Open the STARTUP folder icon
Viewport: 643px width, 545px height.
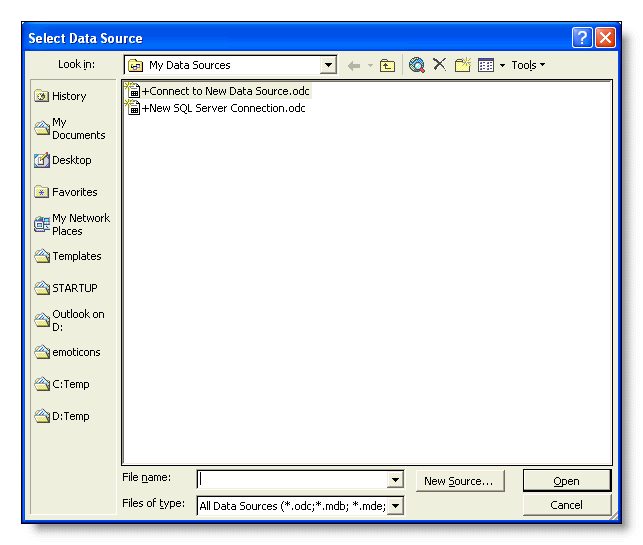tap(42, 288)
